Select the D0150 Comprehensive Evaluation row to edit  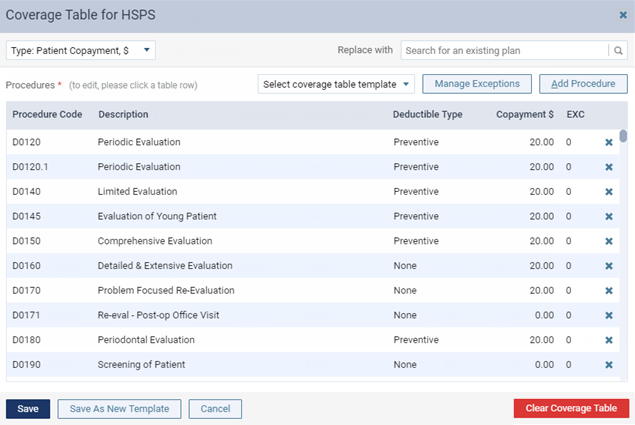[x=313, y=241]
